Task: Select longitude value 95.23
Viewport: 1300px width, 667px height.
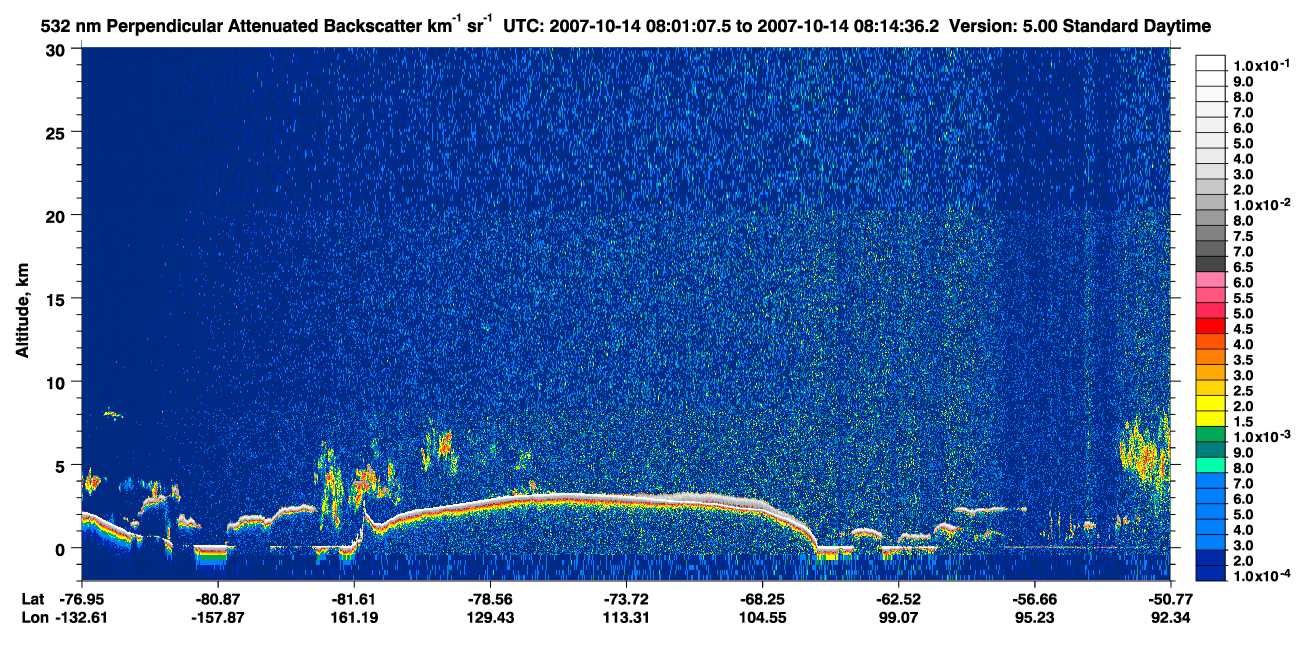Action: [1034, 617]
